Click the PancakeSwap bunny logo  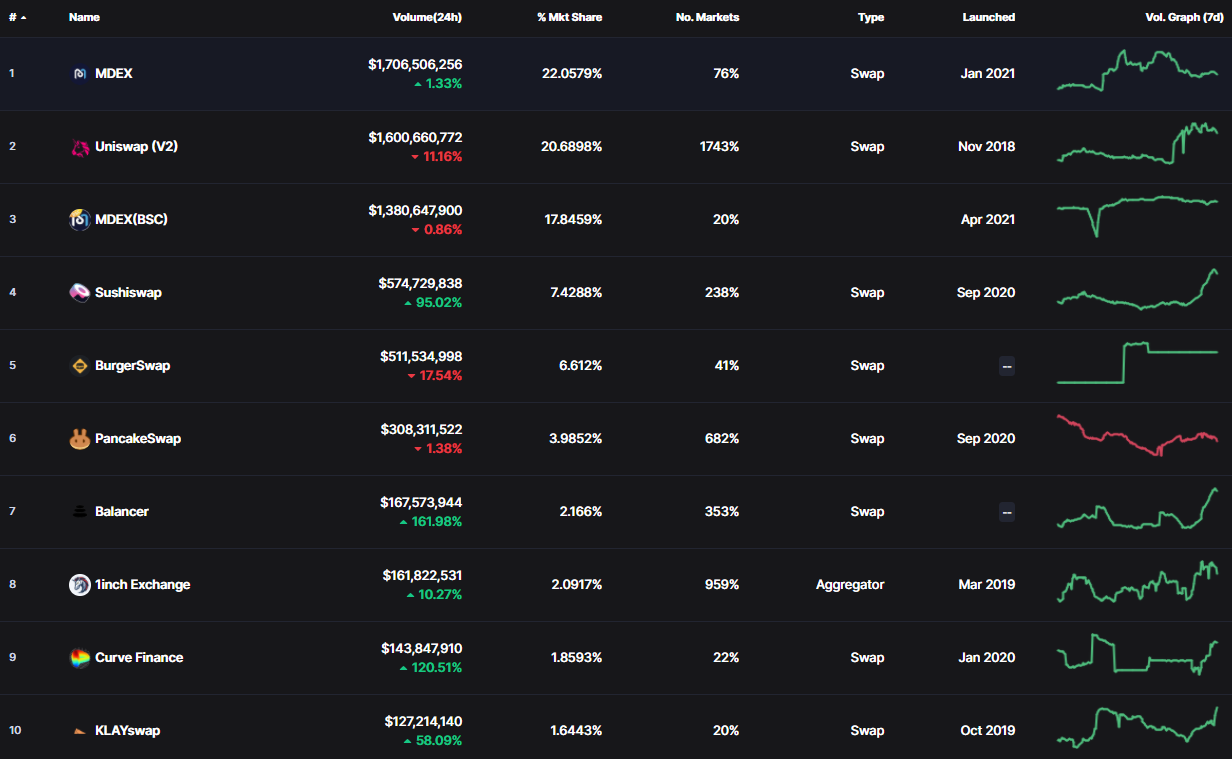(80, 439)
